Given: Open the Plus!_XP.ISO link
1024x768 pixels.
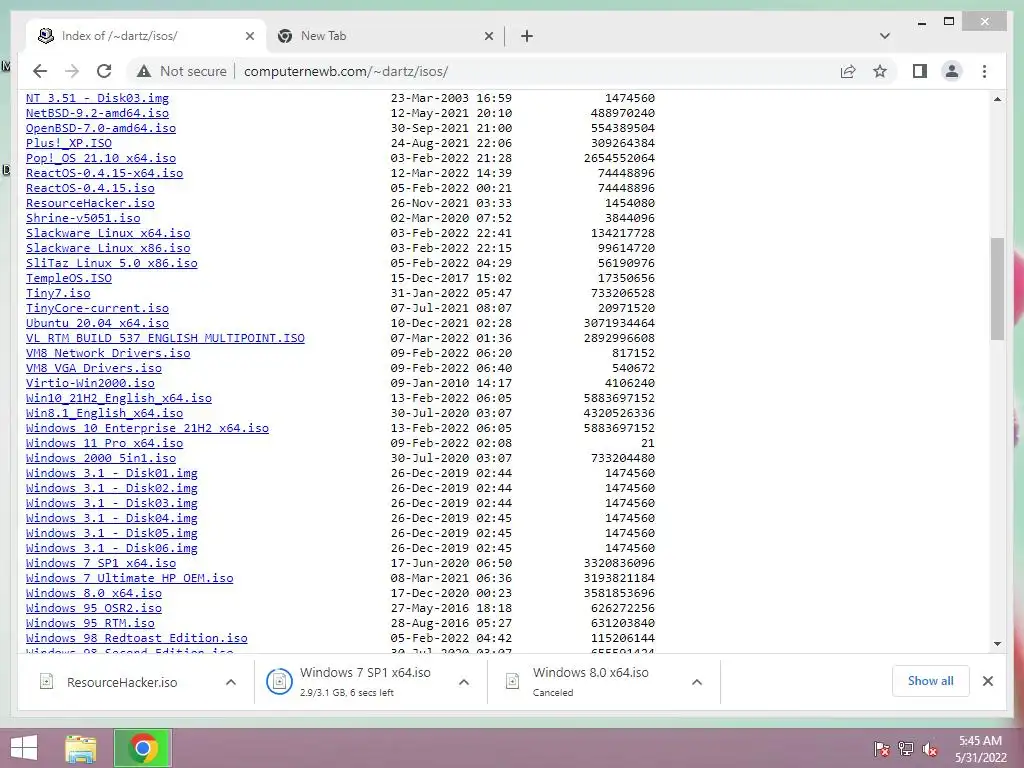Looking at the screenshot, I should click(69, 143).
